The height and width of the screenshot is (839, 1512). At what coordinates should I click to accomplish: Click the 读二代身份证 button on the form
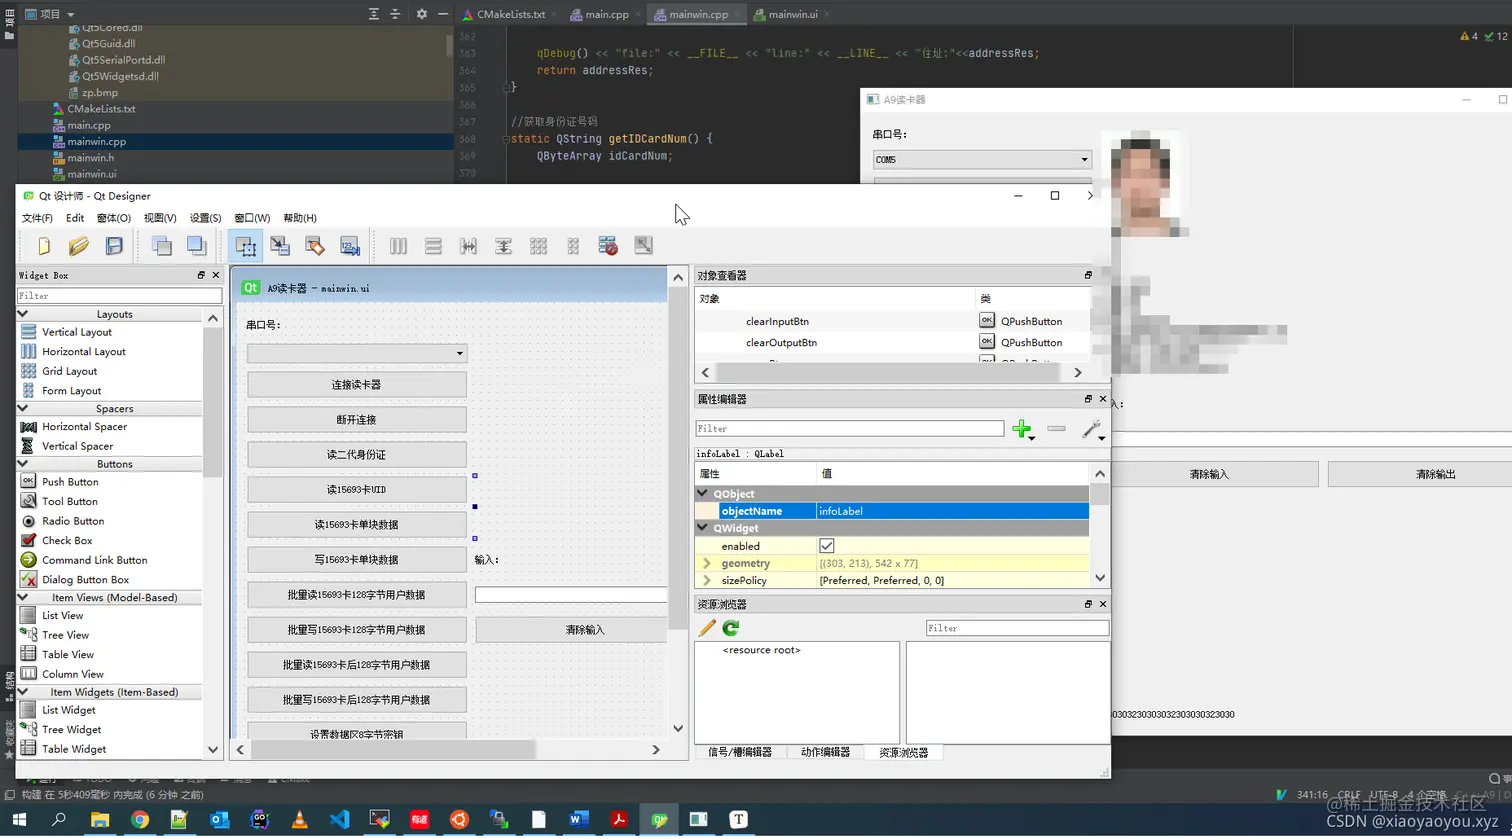(357, 455)
